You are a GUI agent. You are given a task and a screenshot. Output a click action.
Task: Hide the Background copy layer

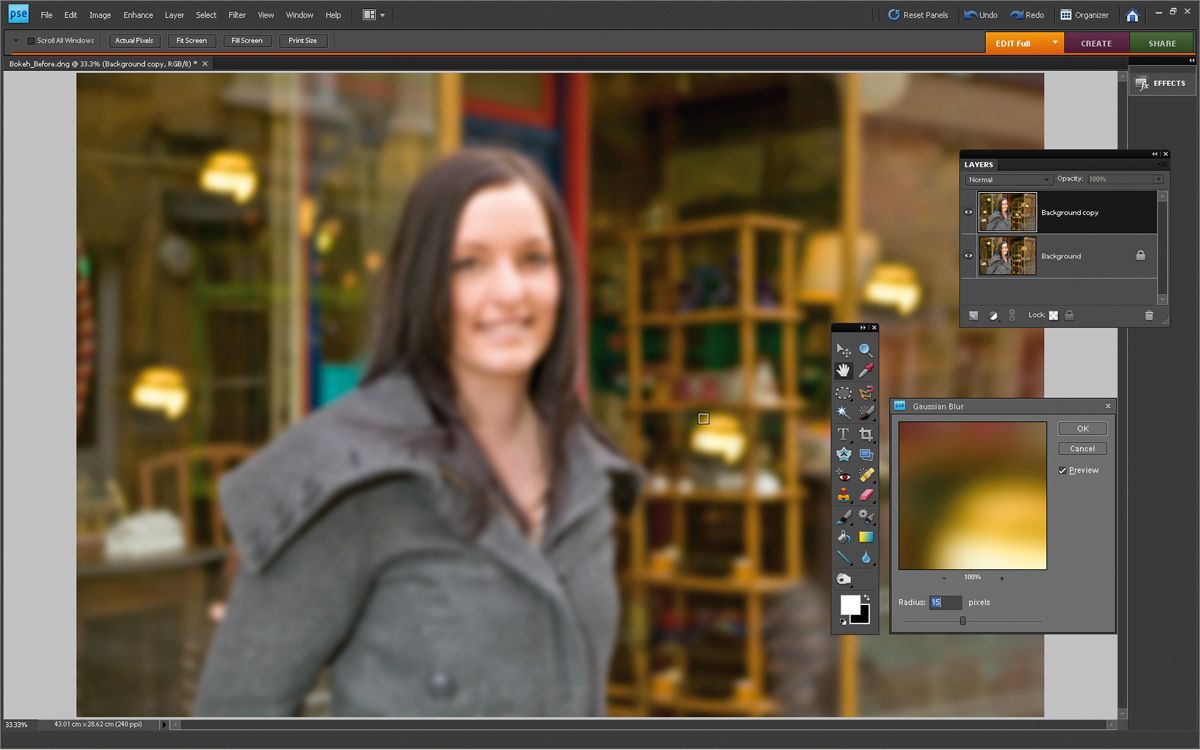coord(969,212)
